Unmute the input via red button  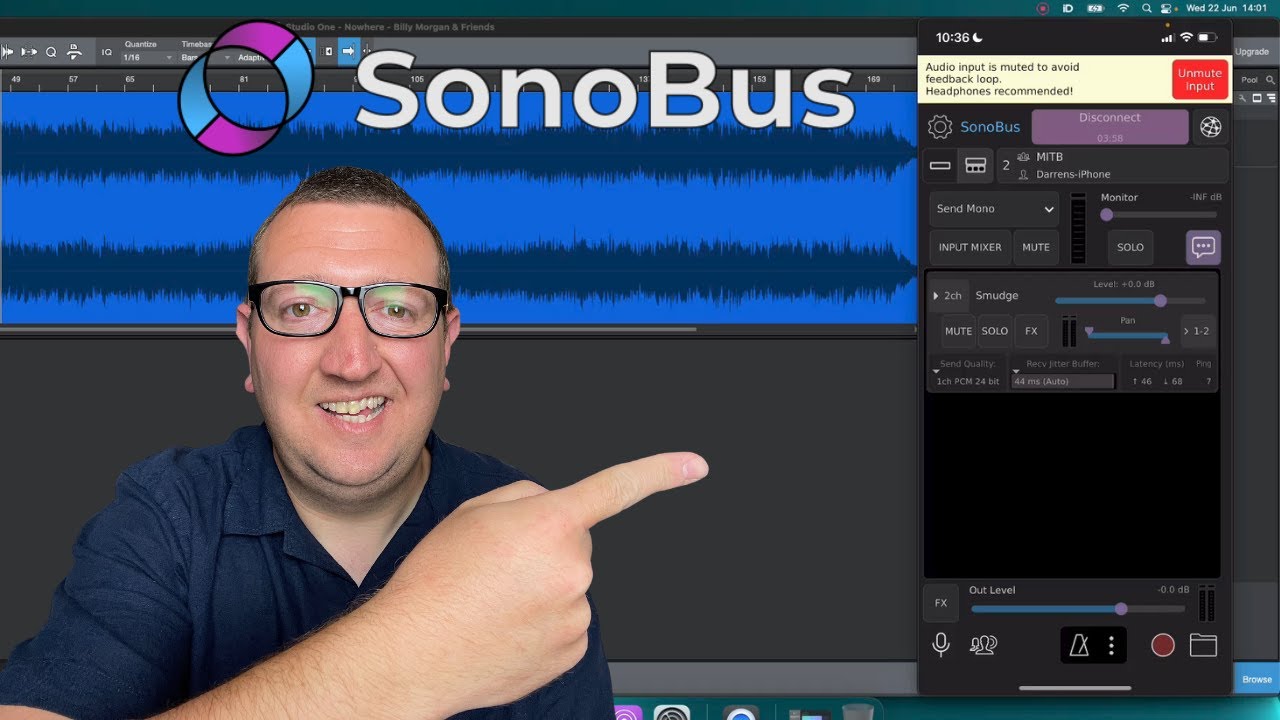[x=1199, y=80]
